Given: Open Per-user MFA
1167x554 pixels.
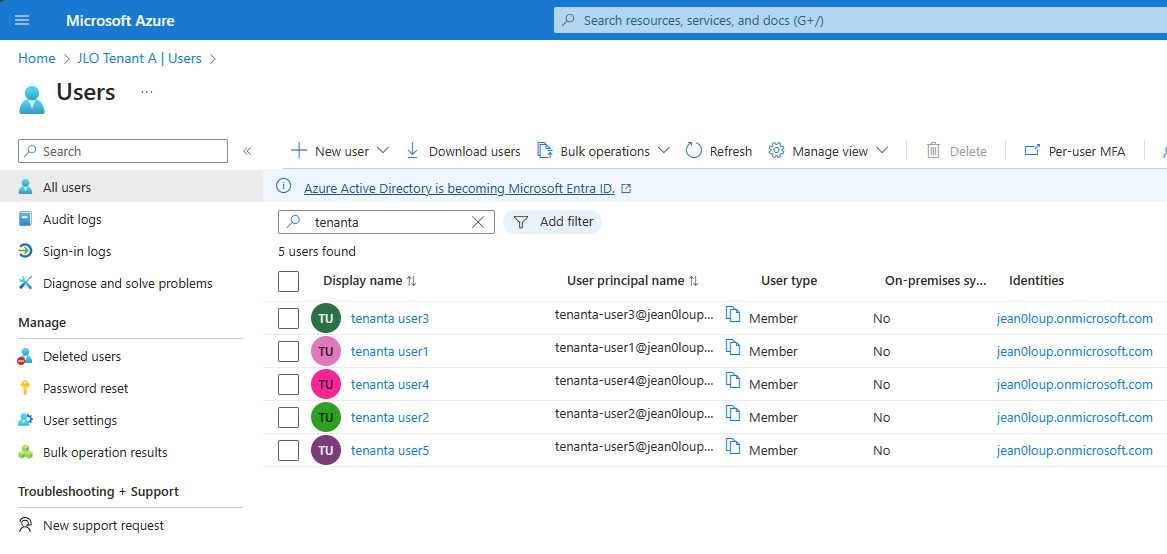Looking at the screenshot, I should pos(1075,151).
